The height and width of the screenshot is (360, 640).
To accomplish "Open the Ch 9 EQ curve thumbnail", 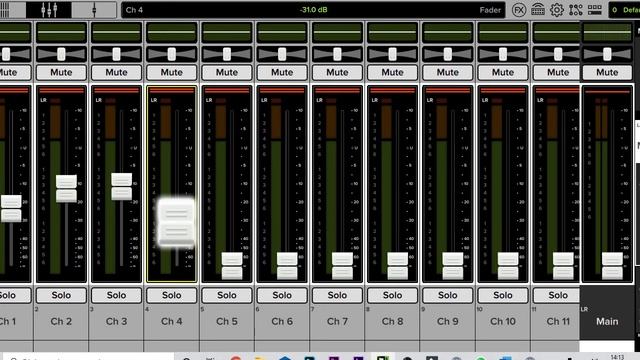I will click(448, 32).
